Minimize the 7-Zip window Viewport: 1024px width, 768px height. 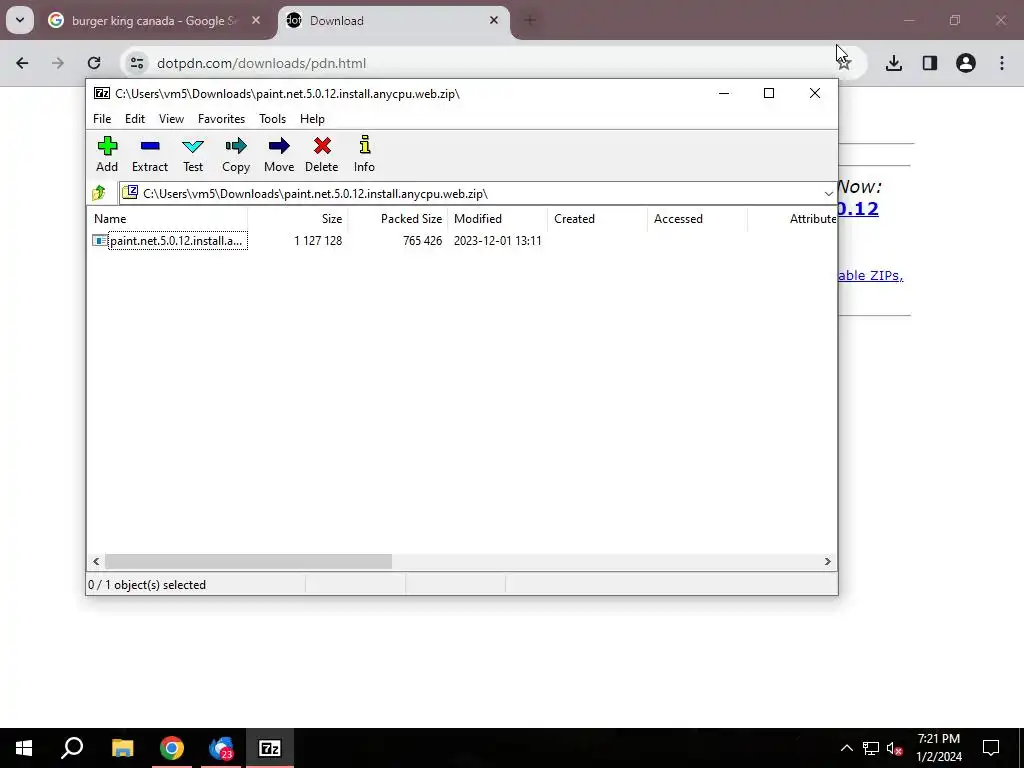coord(724,93)
